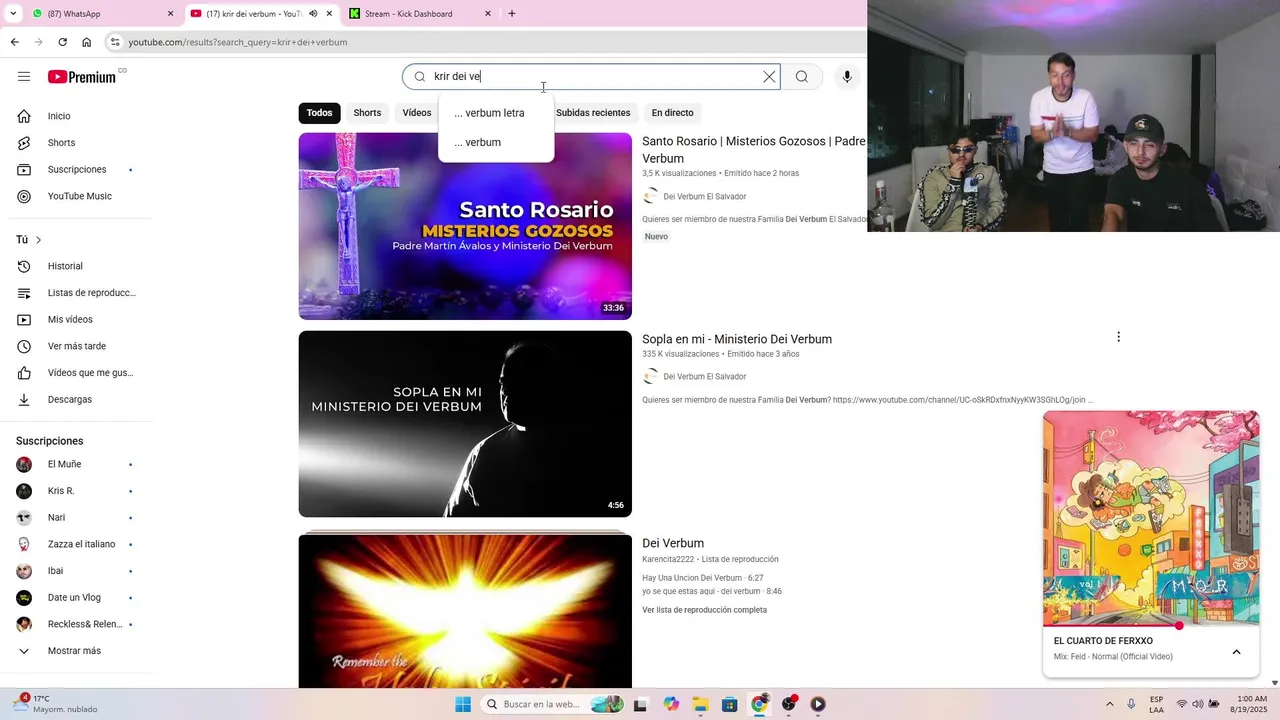1280x720 pixels.
Task: Open Sopla en mi video title
Action: coord(737,339)
